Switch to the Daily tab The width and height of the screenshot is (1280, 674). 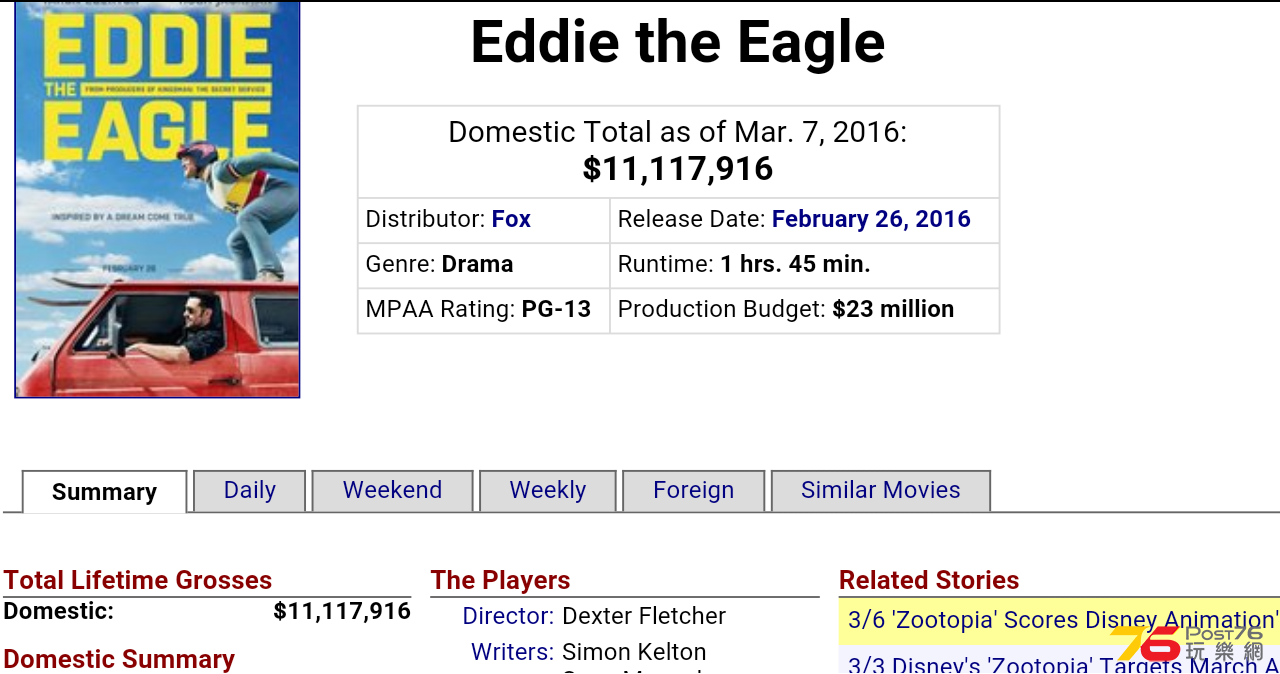coord(249,491)
